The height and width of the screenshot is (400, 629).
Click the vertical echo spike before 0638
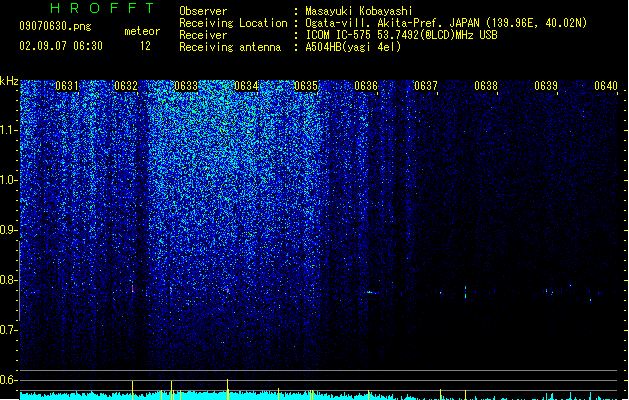point(465,292)
